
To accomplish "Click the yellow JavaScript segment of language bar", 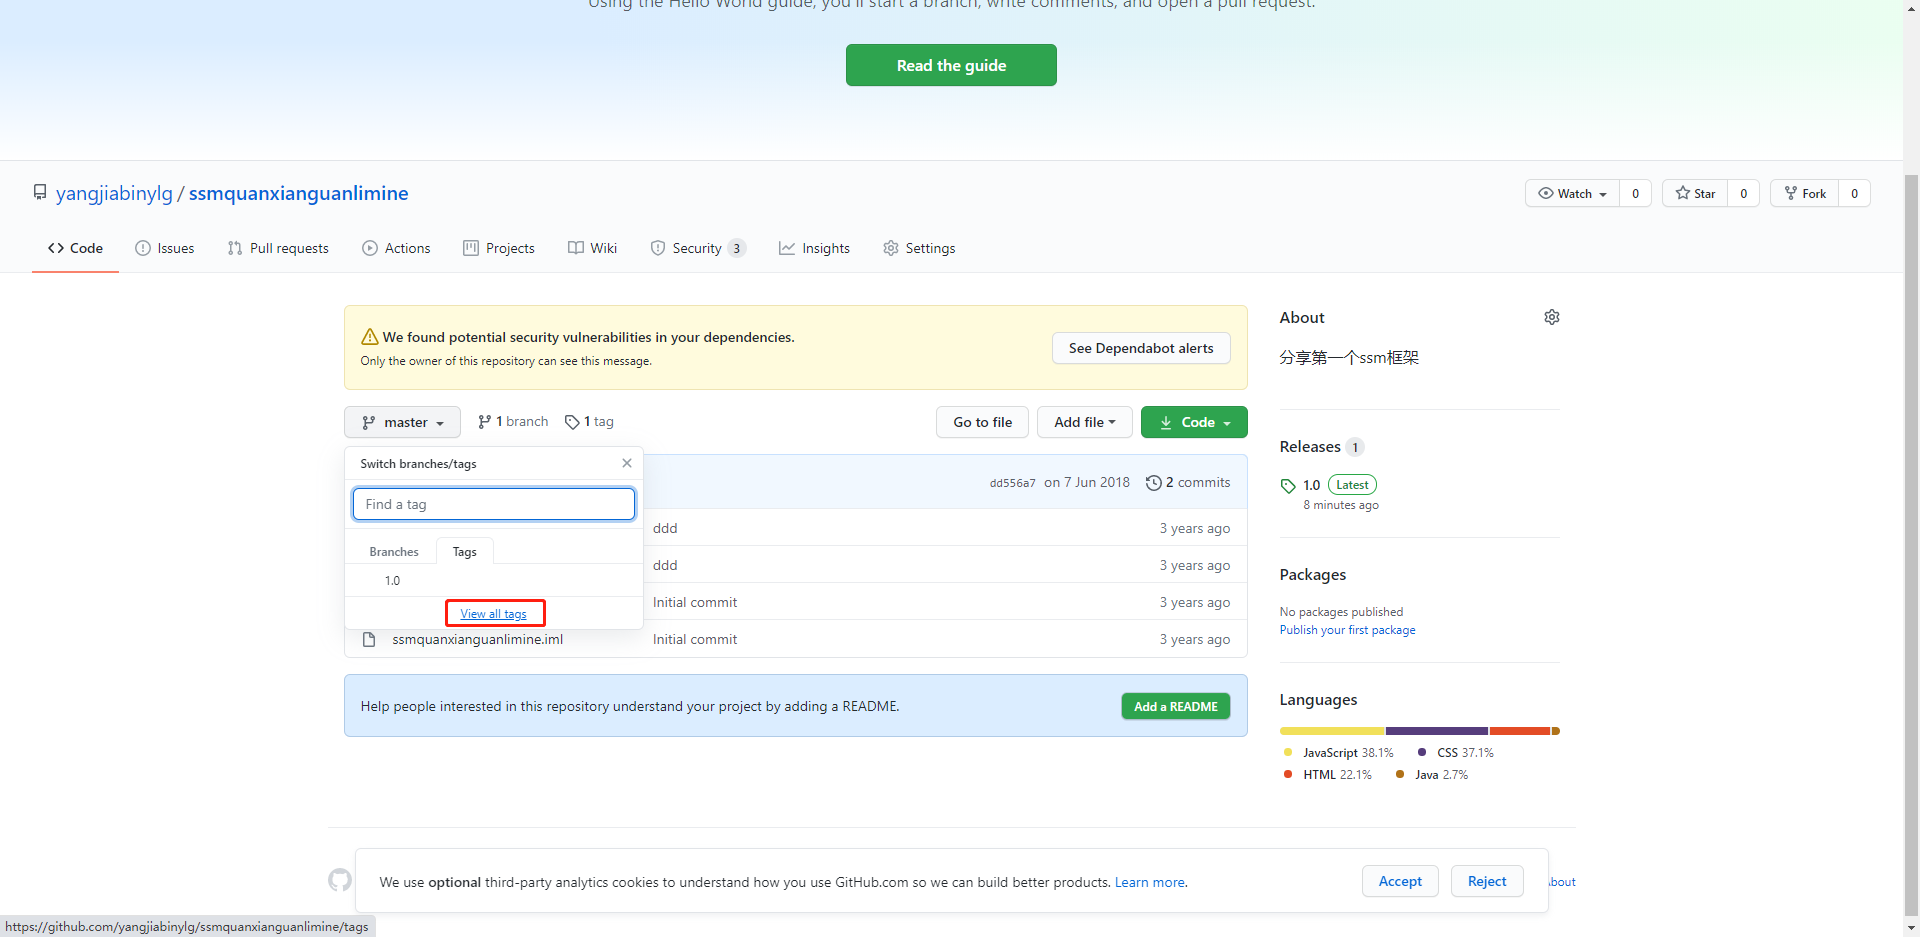I will pyautogui.click(x=1332, y=731).
